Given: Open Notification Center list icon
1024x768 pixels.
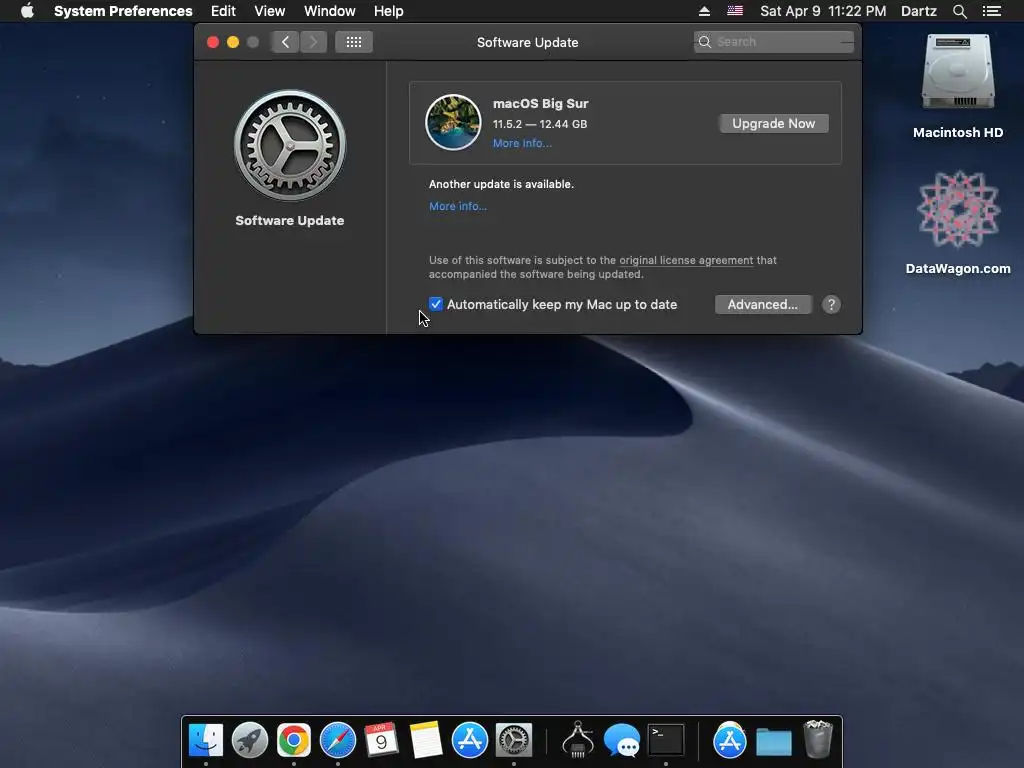Looking at the screenshot, I should point(991,11).
